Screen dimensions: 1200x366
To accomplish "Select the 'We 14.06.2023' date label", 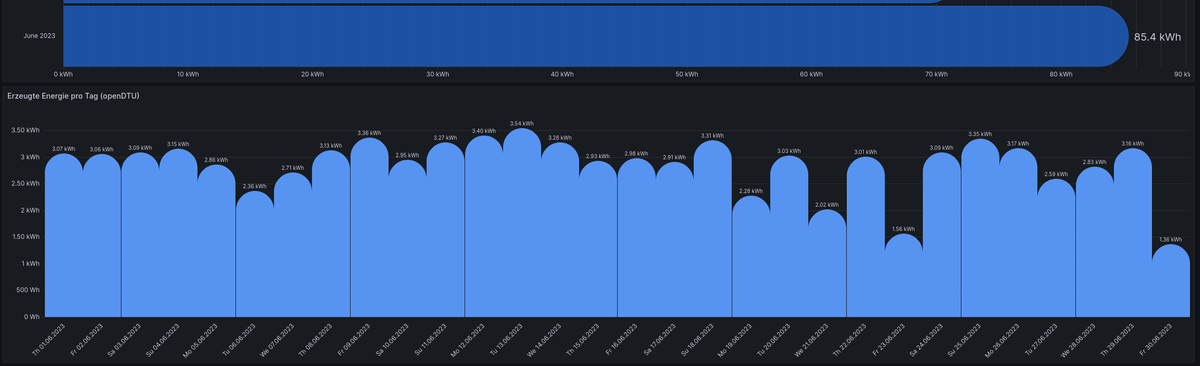I will (x=543, y=340).
